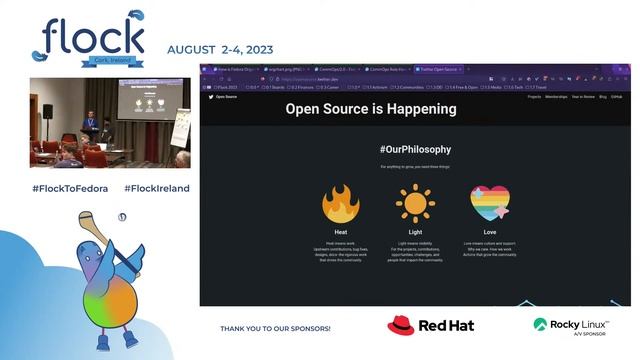Open the 1.7 Travel bookmarks folder
Screen dimensions: 640x360
click(536, 87)
